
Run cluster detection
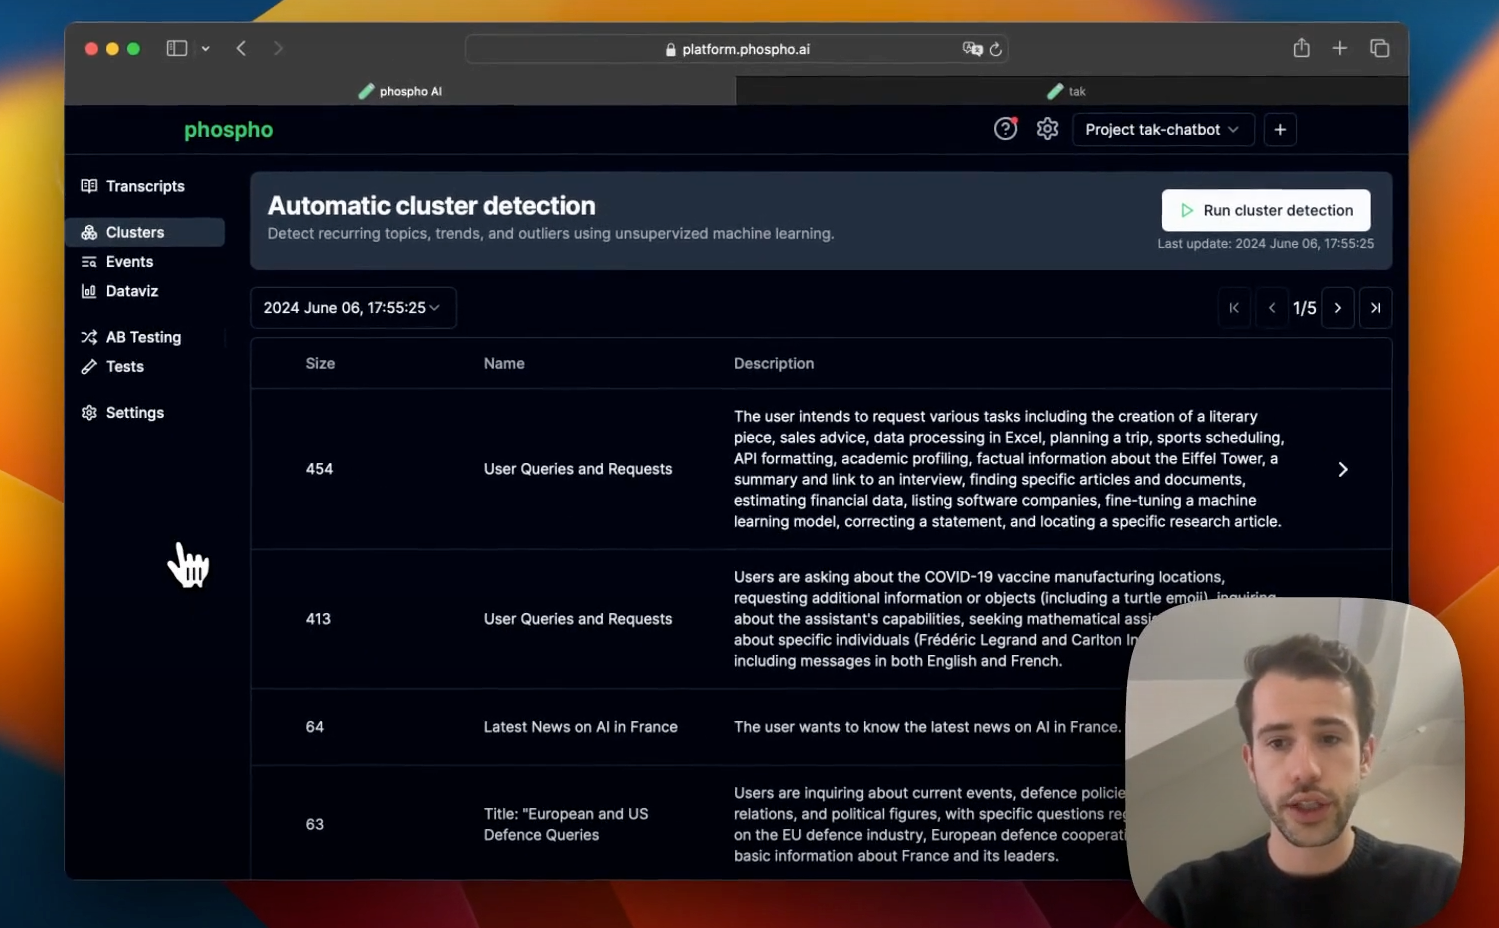pyautogui.click(x=1266, y=210)
